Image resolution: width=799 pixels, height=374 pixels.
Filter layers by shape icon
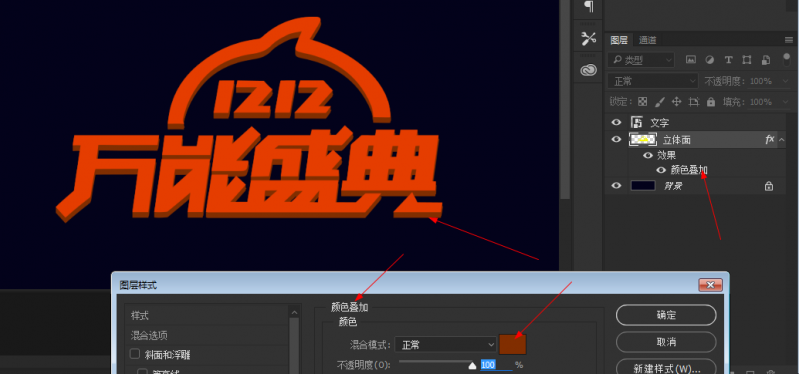(747, 60)
